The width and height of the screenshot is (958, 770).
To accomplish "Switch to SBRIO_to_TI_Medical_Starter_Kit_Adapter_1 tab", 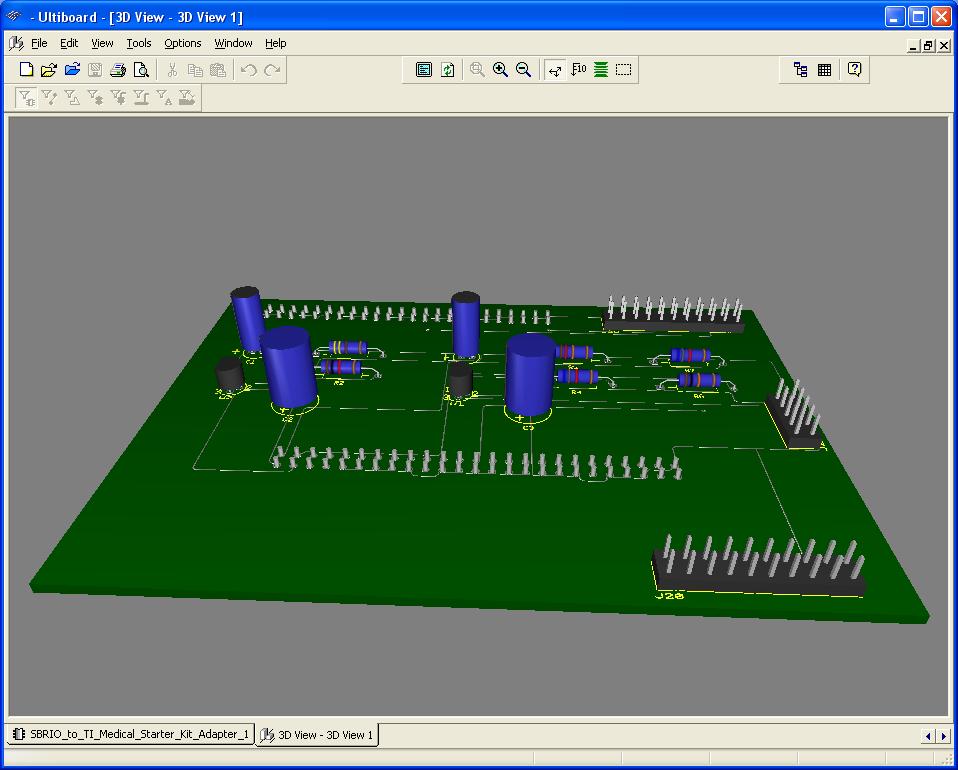I will coord(130,734).
